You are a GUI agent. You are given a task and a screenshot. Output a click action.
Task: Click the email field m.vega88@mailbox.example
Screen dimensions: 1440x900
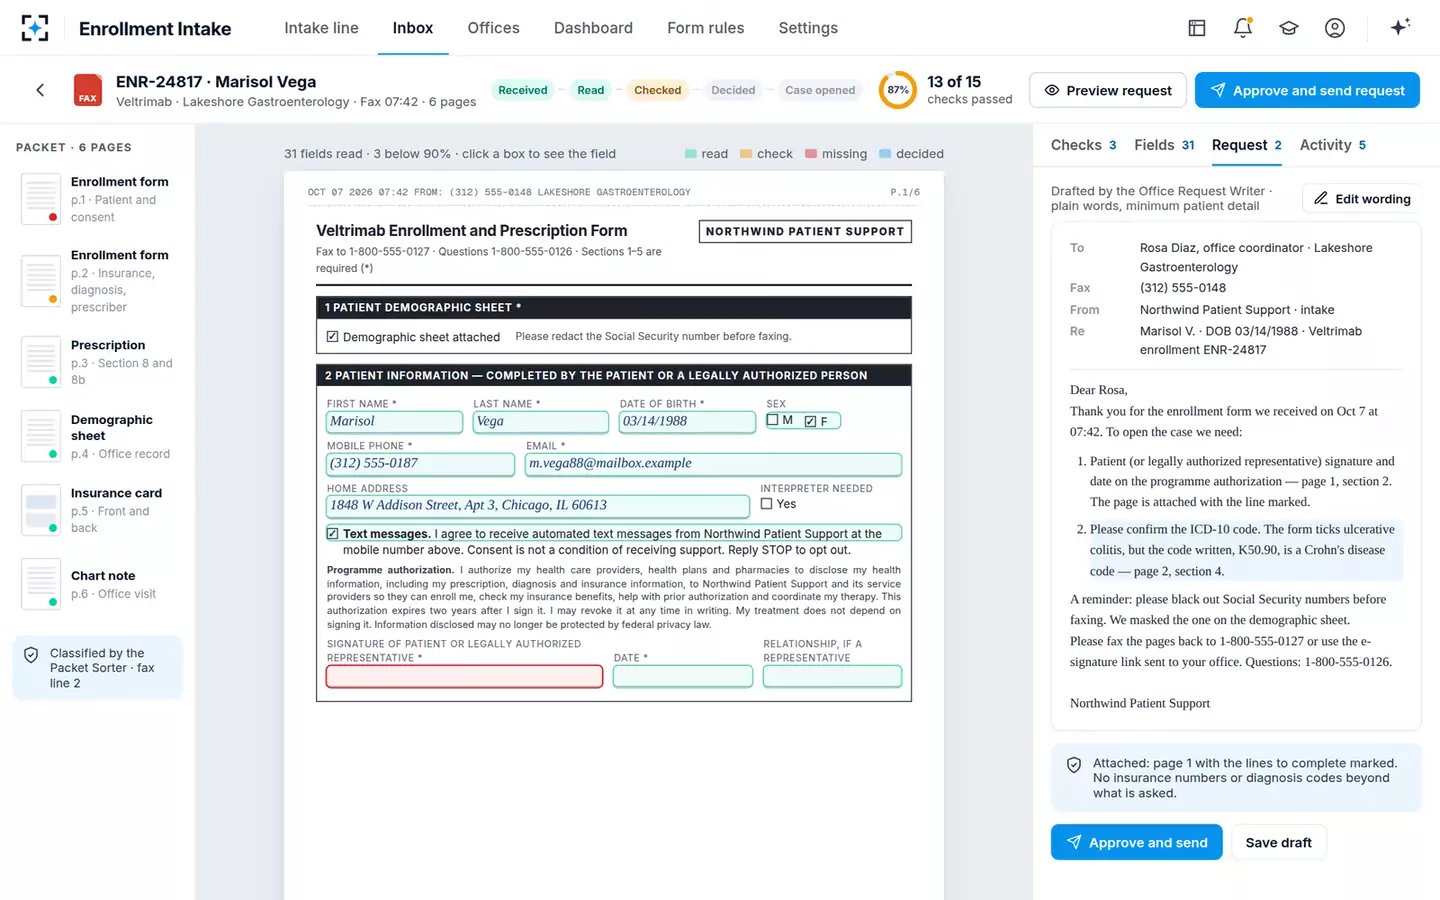click(713, 464)
